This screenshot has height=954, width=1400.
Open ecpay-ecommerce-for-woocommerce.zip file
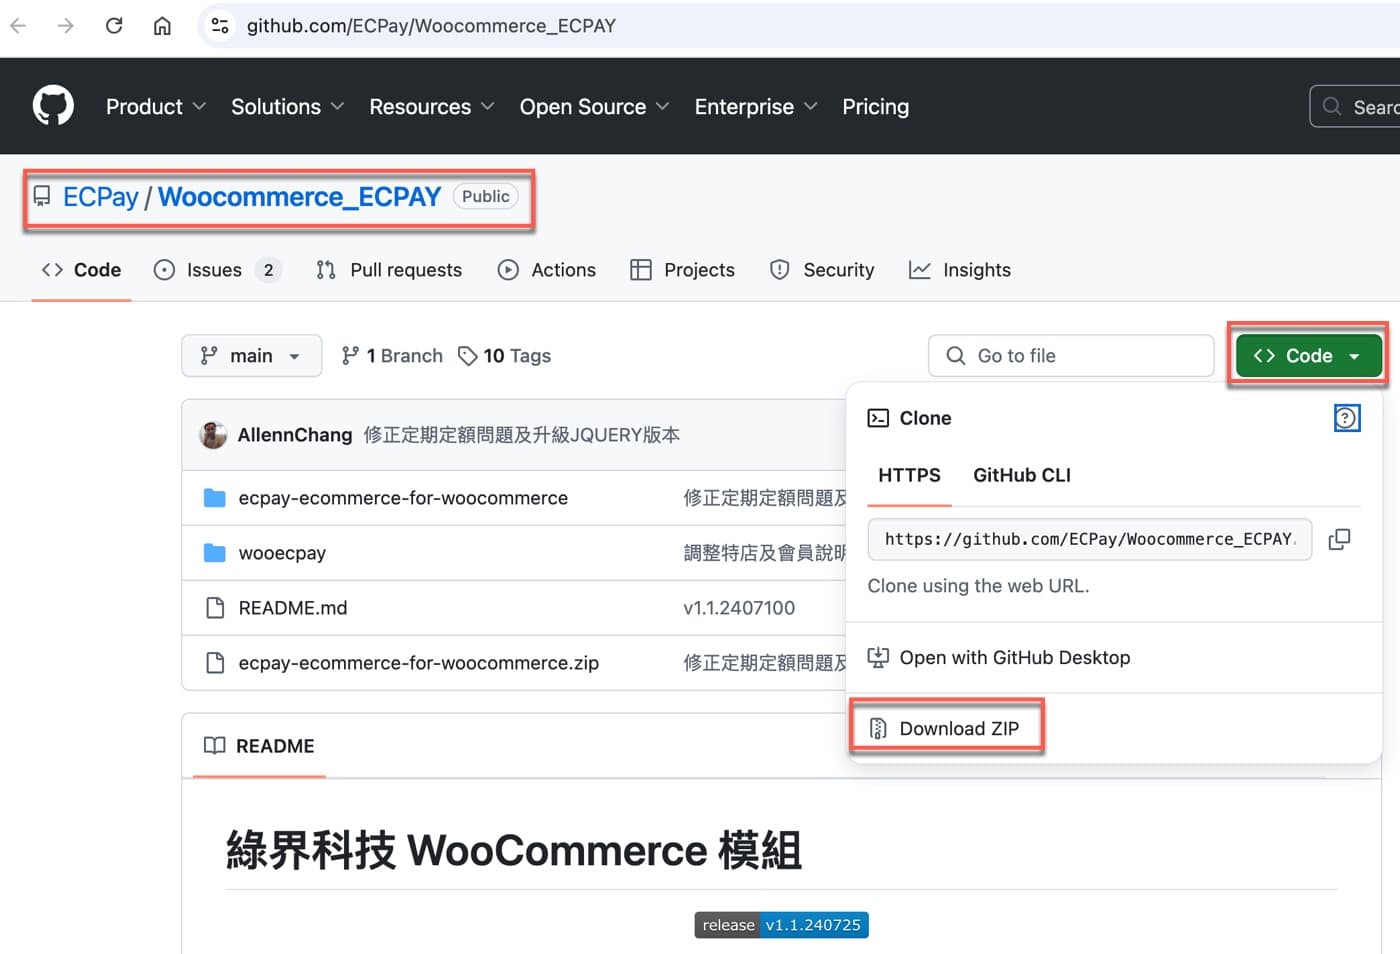coord(418,662)
